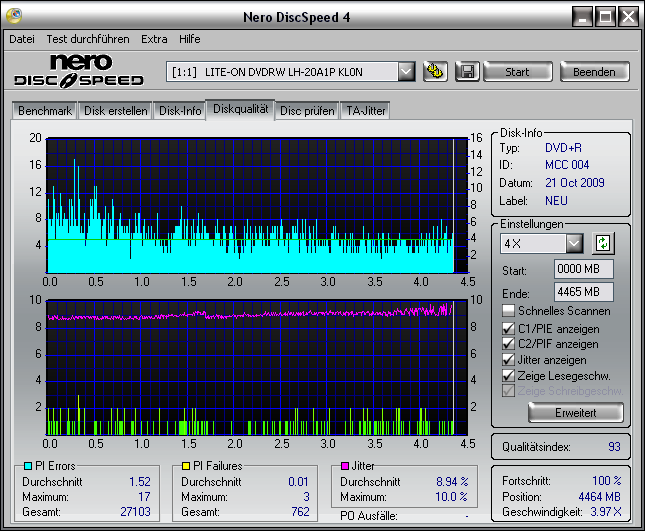Click the drive options icon beside drive selector
This screenshot has width=645, height=531.
point(434,71)
